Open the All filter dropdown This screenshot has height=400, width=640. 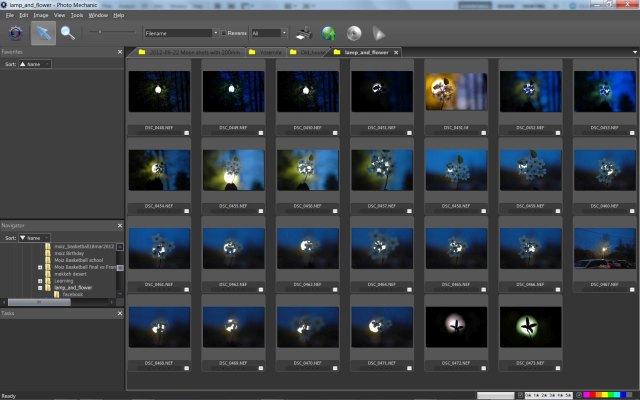(x=269, y=33)
